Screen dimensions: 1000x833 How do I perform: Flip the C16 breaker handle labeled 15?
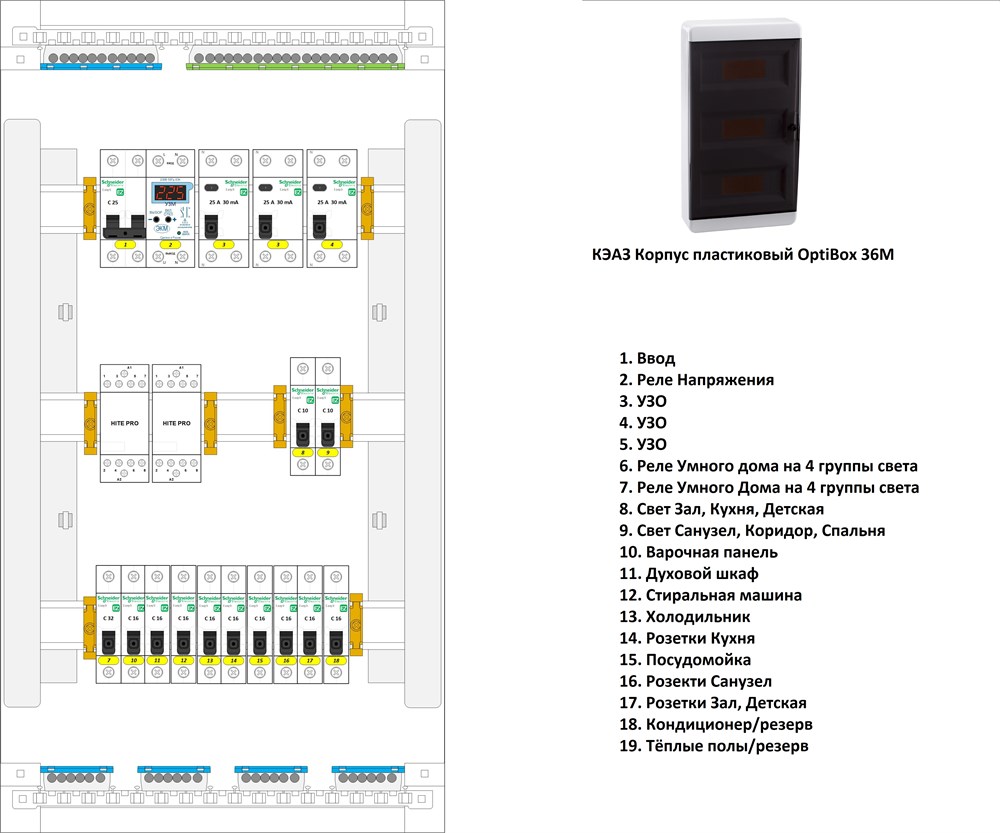(x=260, y=643)
